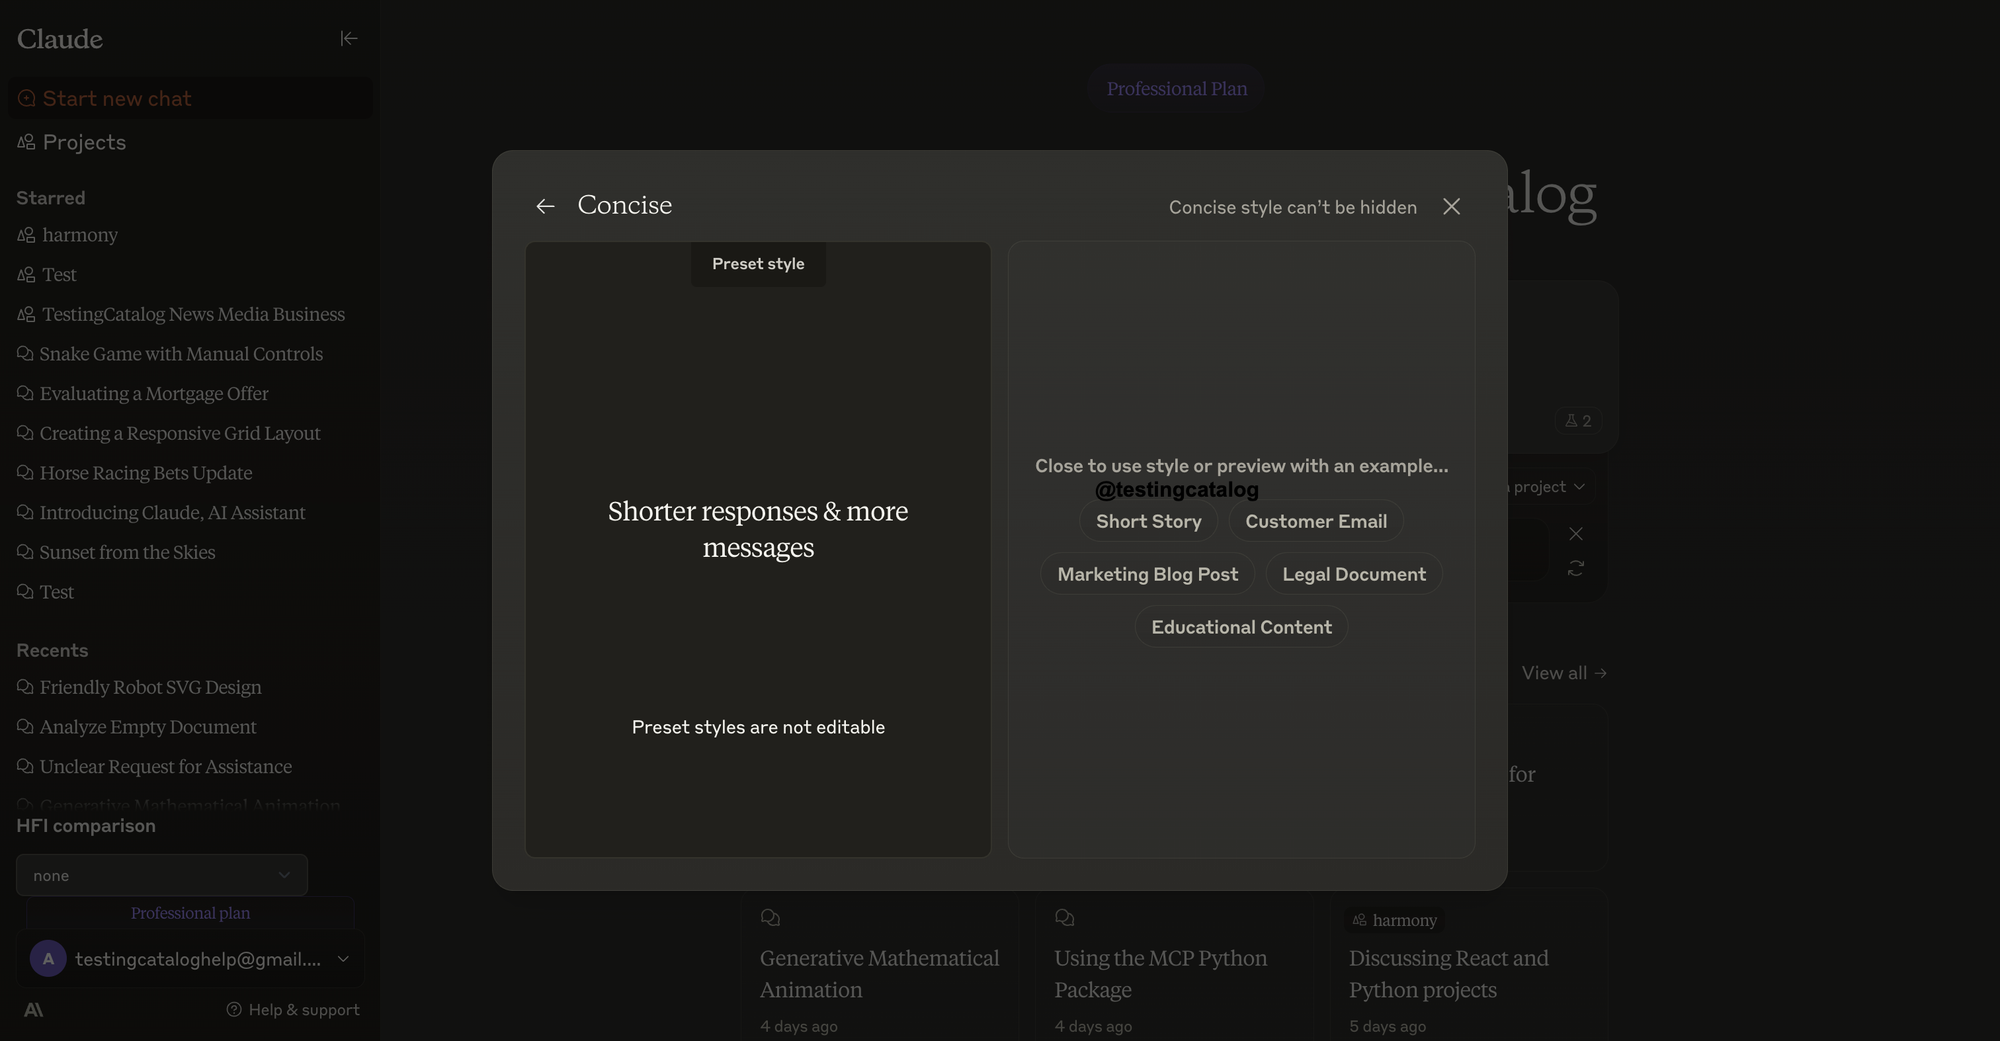Open the Snake Game with Manual Controls chat

pos(170,354)
